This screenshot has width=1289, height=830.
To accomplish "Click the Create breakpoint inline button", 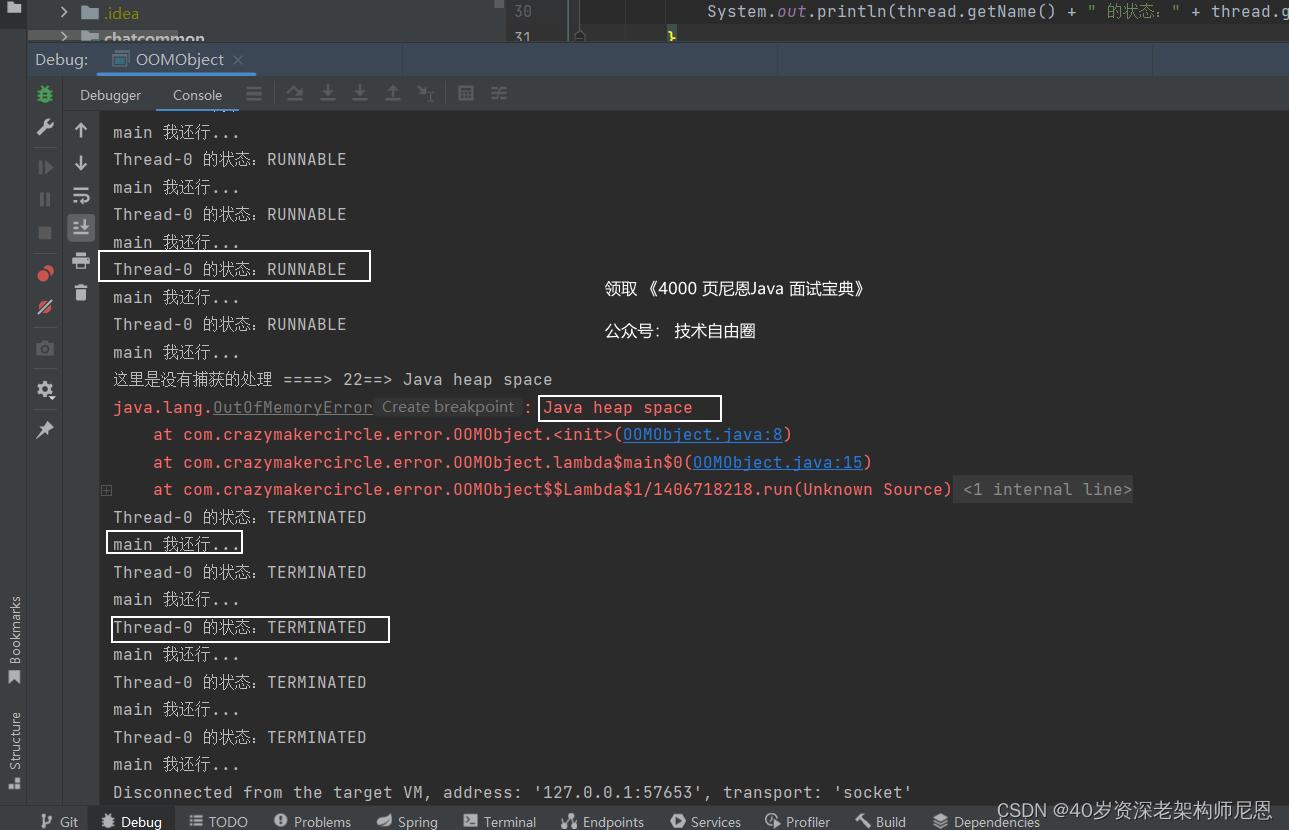I will (x=447, y=407).
